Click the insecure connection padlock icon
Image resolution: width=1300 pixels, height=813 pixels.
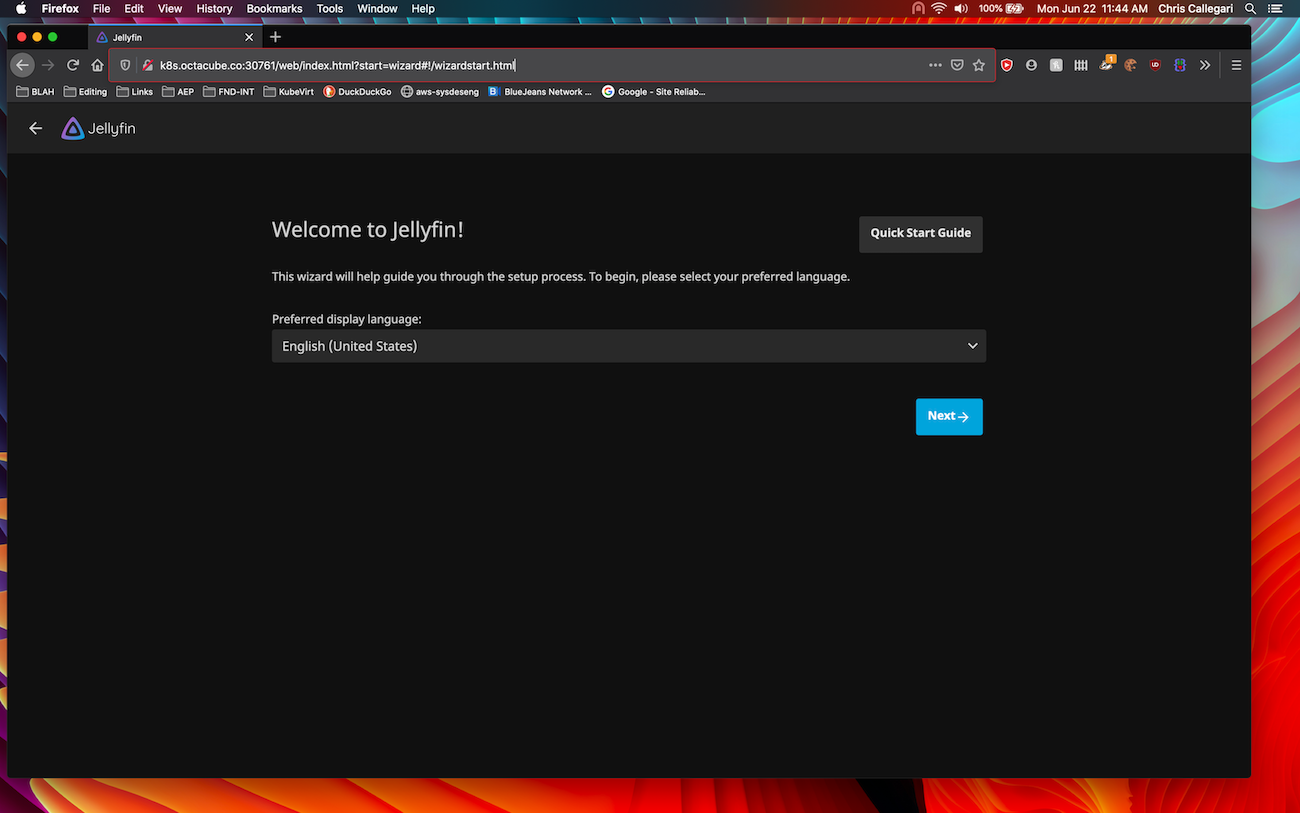point(147,65)
